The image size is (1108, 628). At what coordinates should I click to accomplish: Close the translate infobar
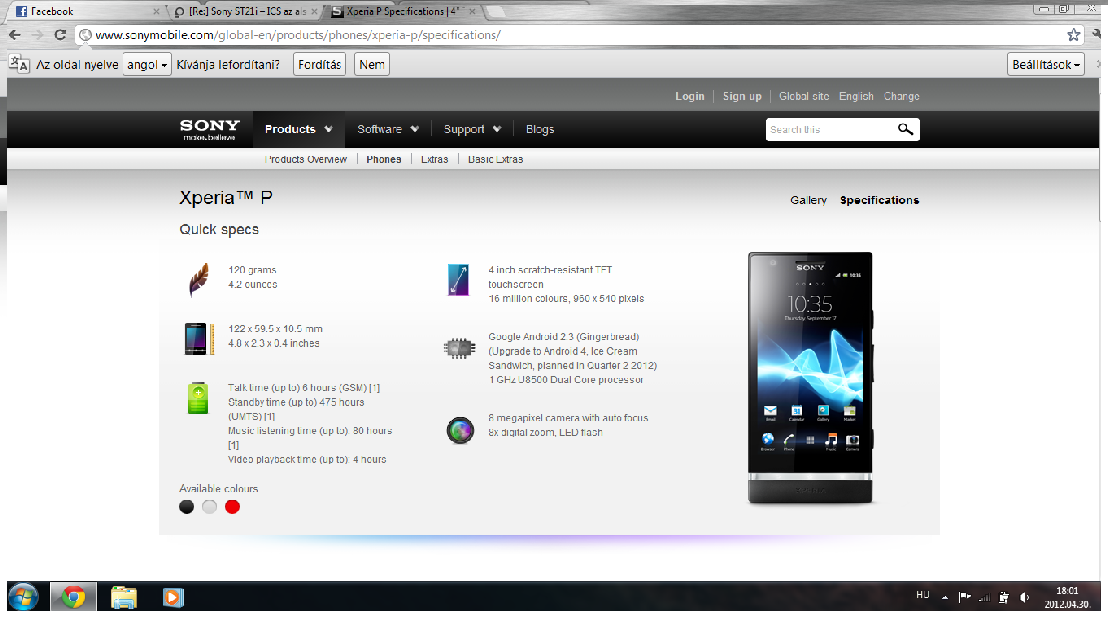point(1099,64)
